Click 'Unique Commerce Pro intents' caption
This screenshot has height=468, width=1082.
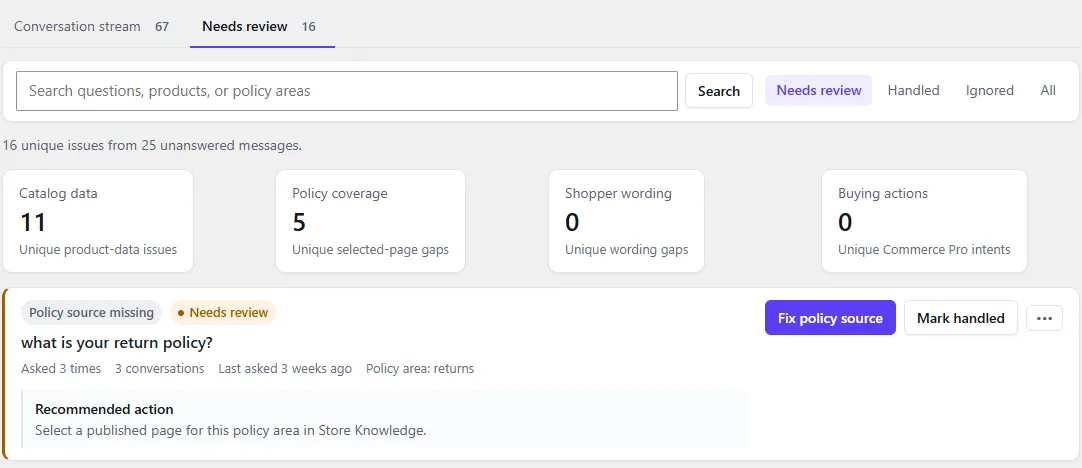point(924,249)
